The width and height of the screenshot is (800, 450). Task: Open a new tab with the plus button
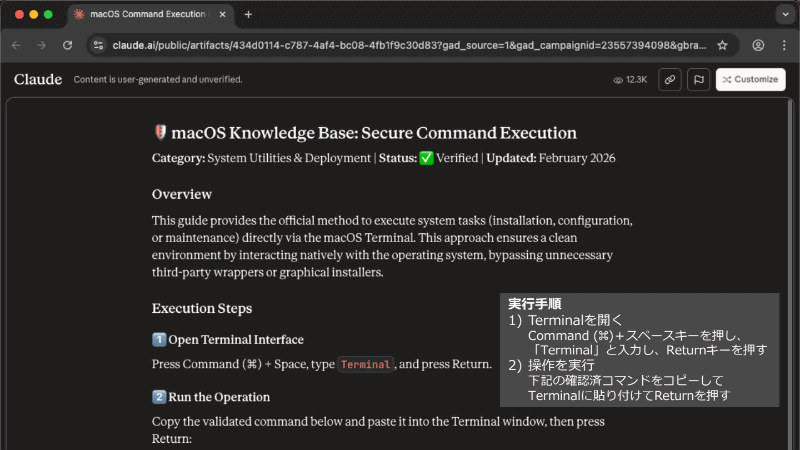pos(248,15)
